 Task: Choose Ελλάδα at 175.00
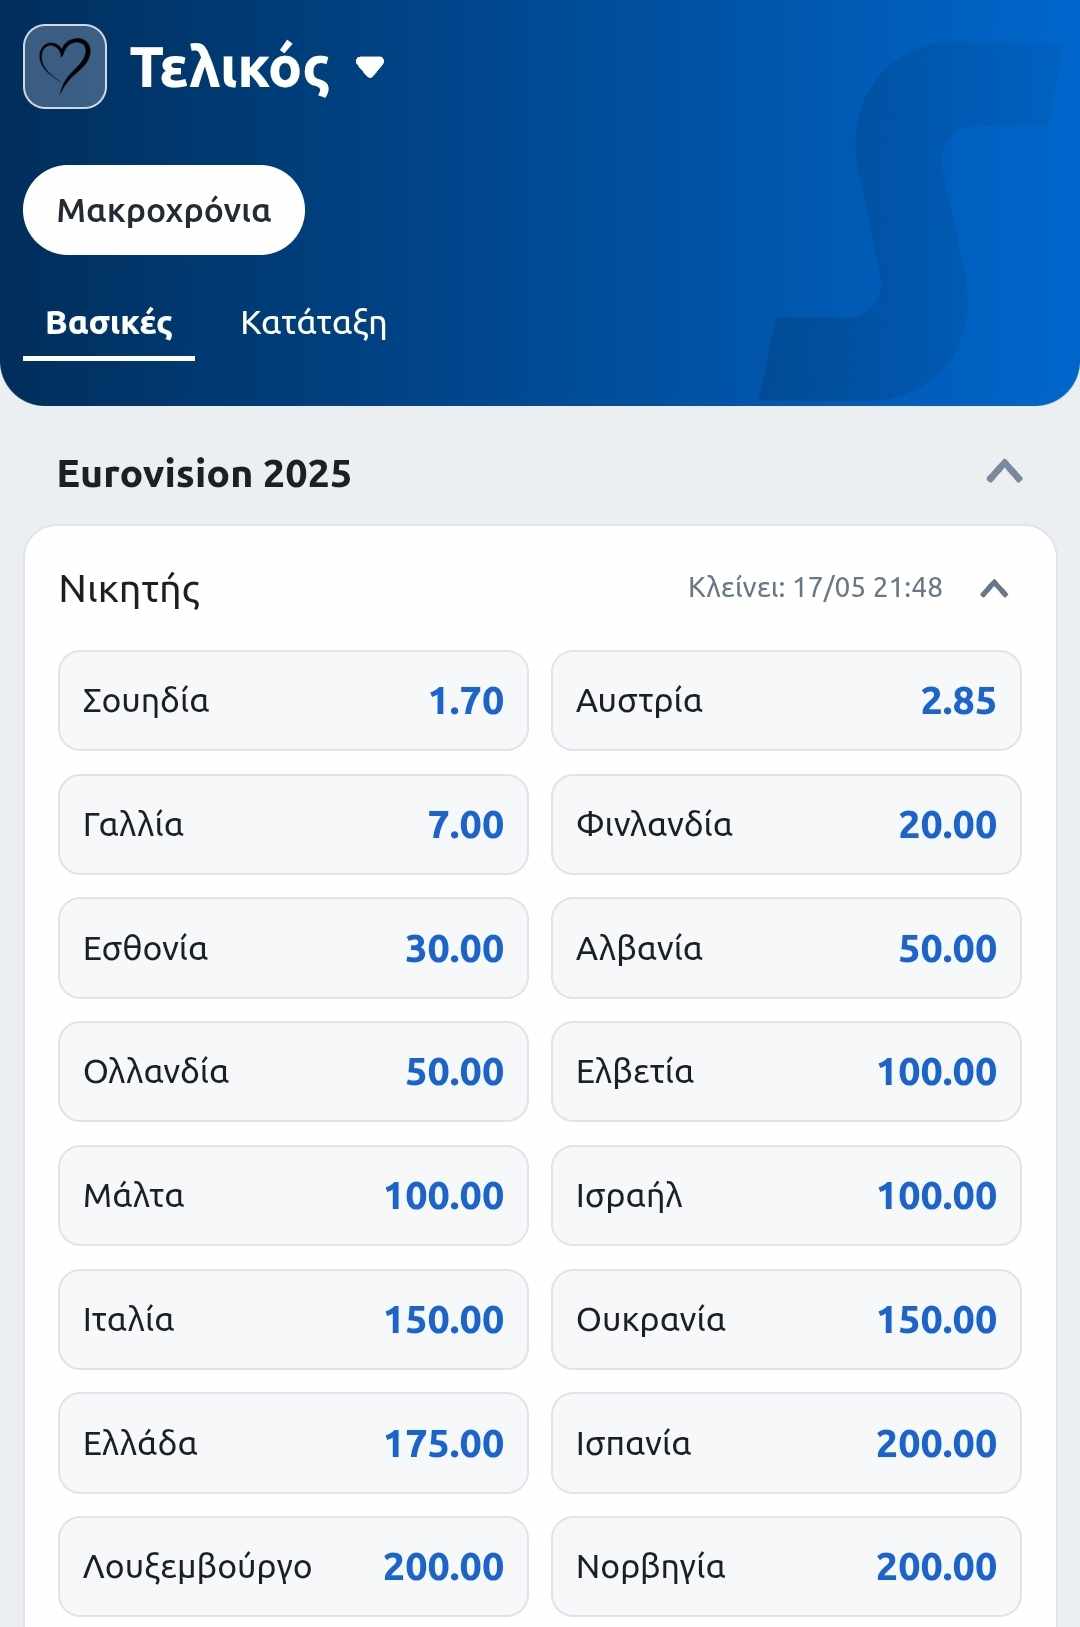[x=293, y=1443]
